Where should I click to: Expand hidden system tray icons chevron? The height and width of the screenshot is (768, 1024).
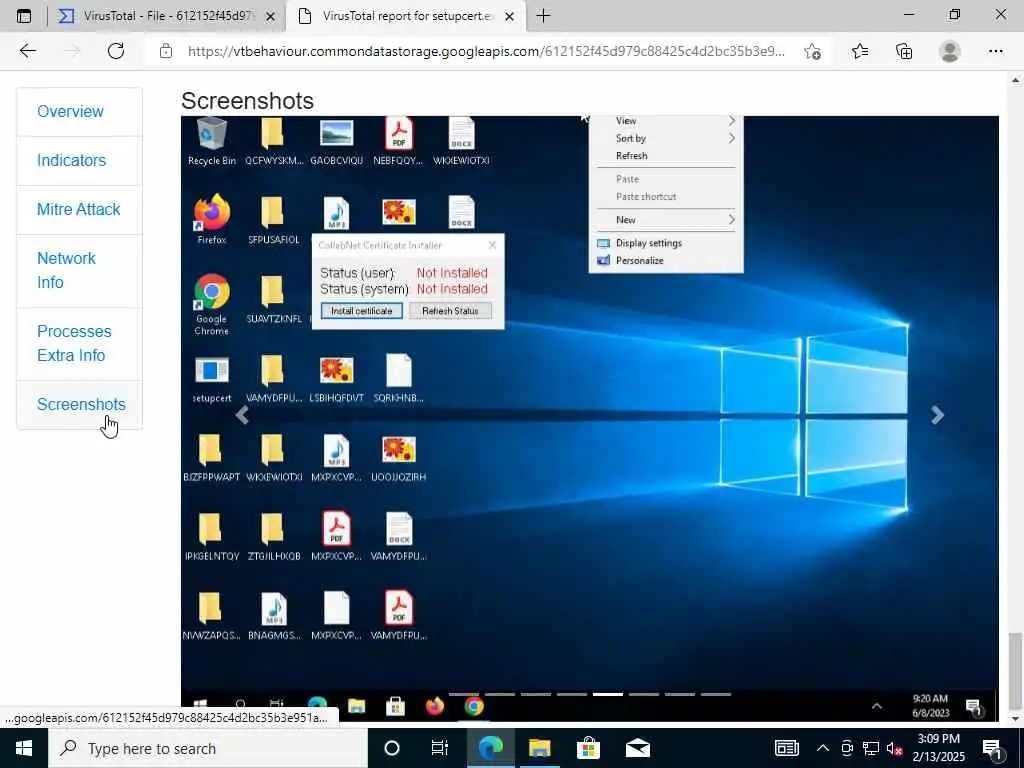[822, 748]
